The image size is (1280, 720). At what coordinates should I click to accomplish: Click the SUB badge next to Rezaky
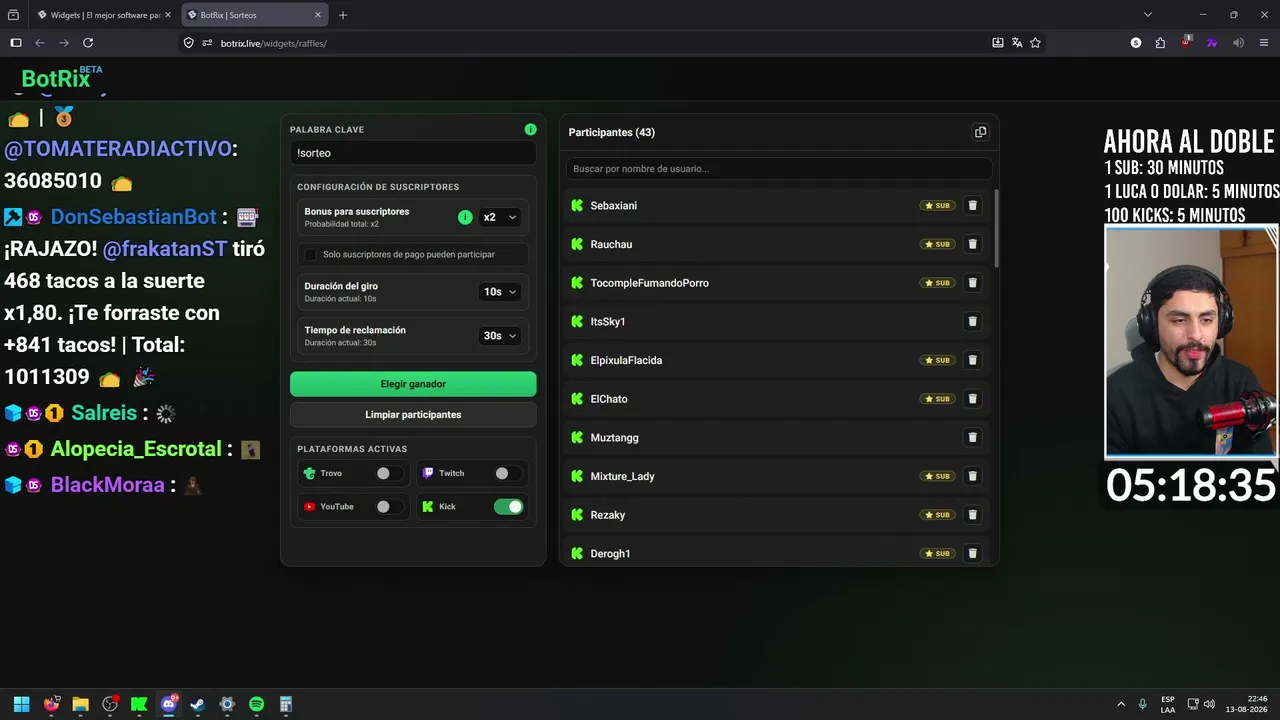(937, 515)
